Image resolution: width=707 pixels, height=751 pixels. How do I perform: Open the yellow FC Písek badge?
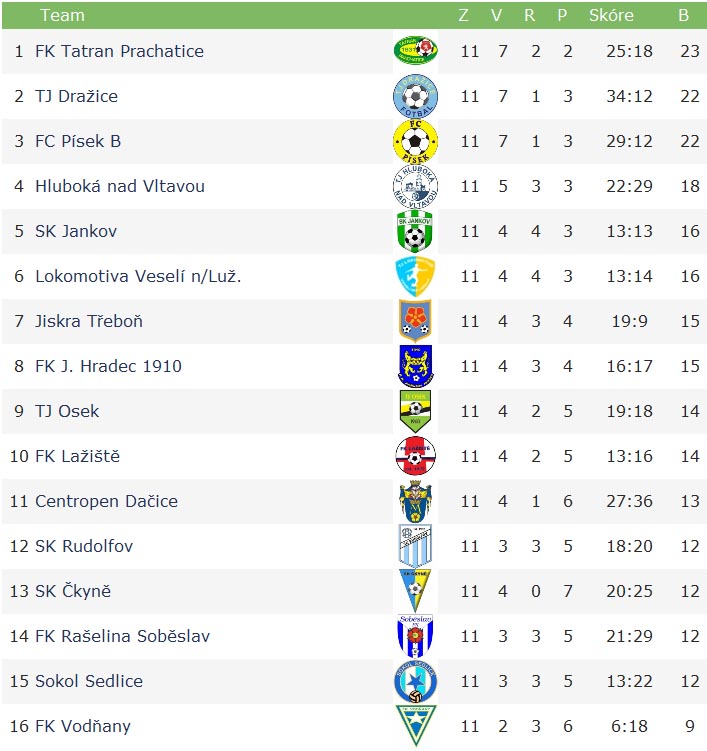[415, 141]
